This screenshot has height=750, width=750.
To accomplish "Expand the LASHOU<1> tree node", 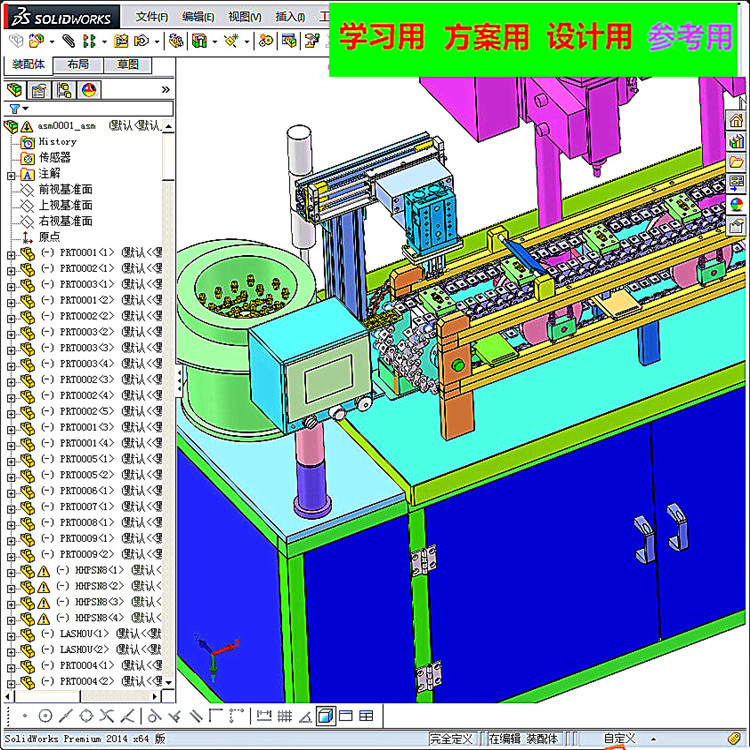I will [11, 636].
